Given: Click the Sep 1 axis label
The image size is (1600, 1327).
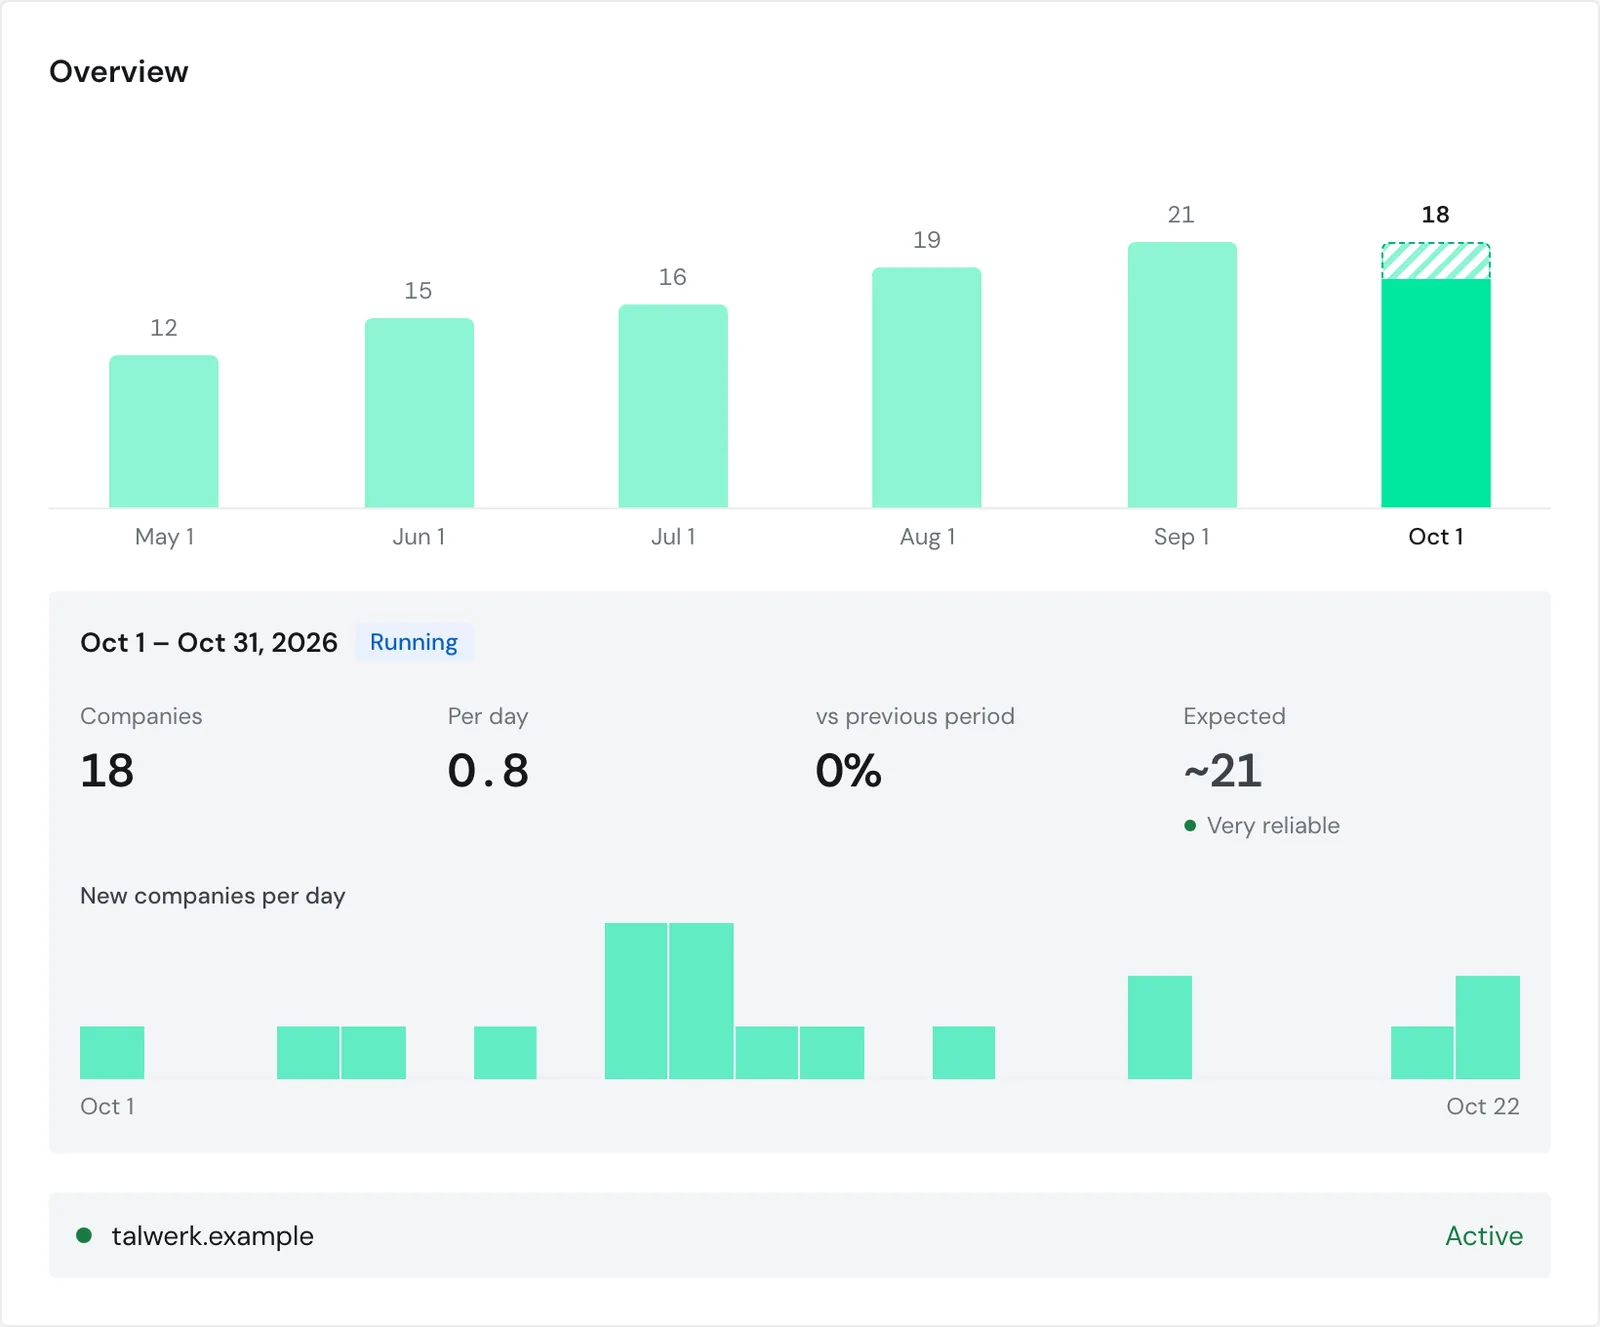Looking at the screenshot, I should [1182, 537].
